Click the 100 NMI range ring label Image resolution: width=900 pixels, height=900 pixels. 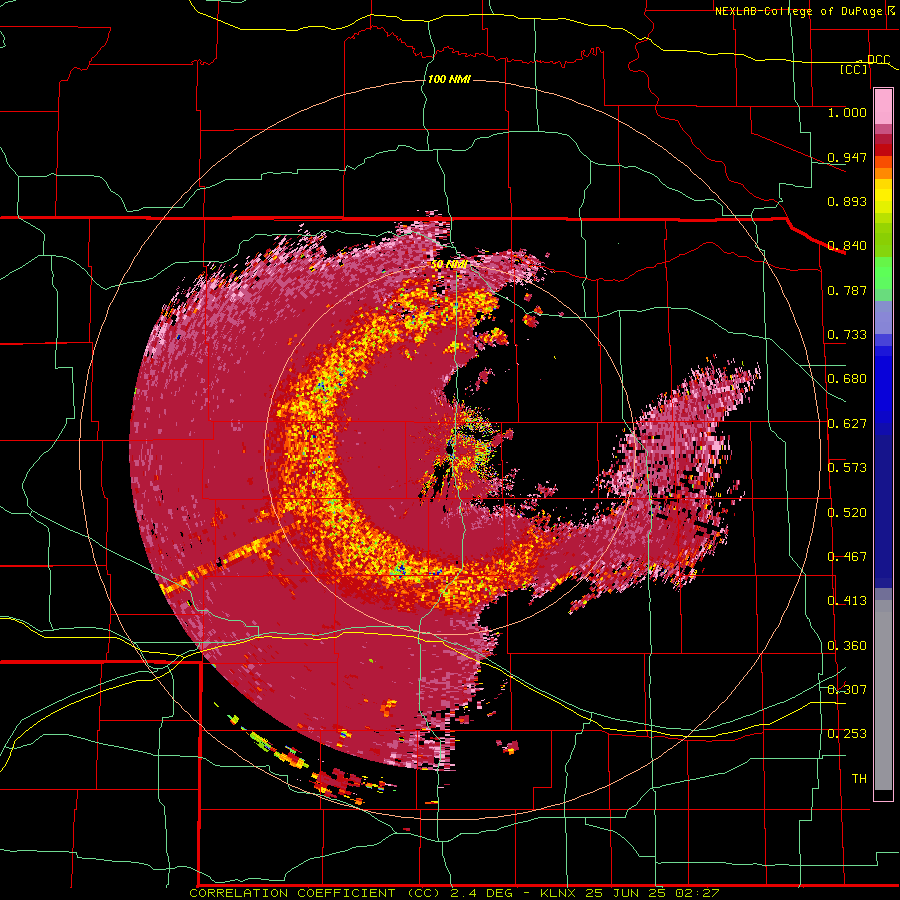click(x=449, y=79)
